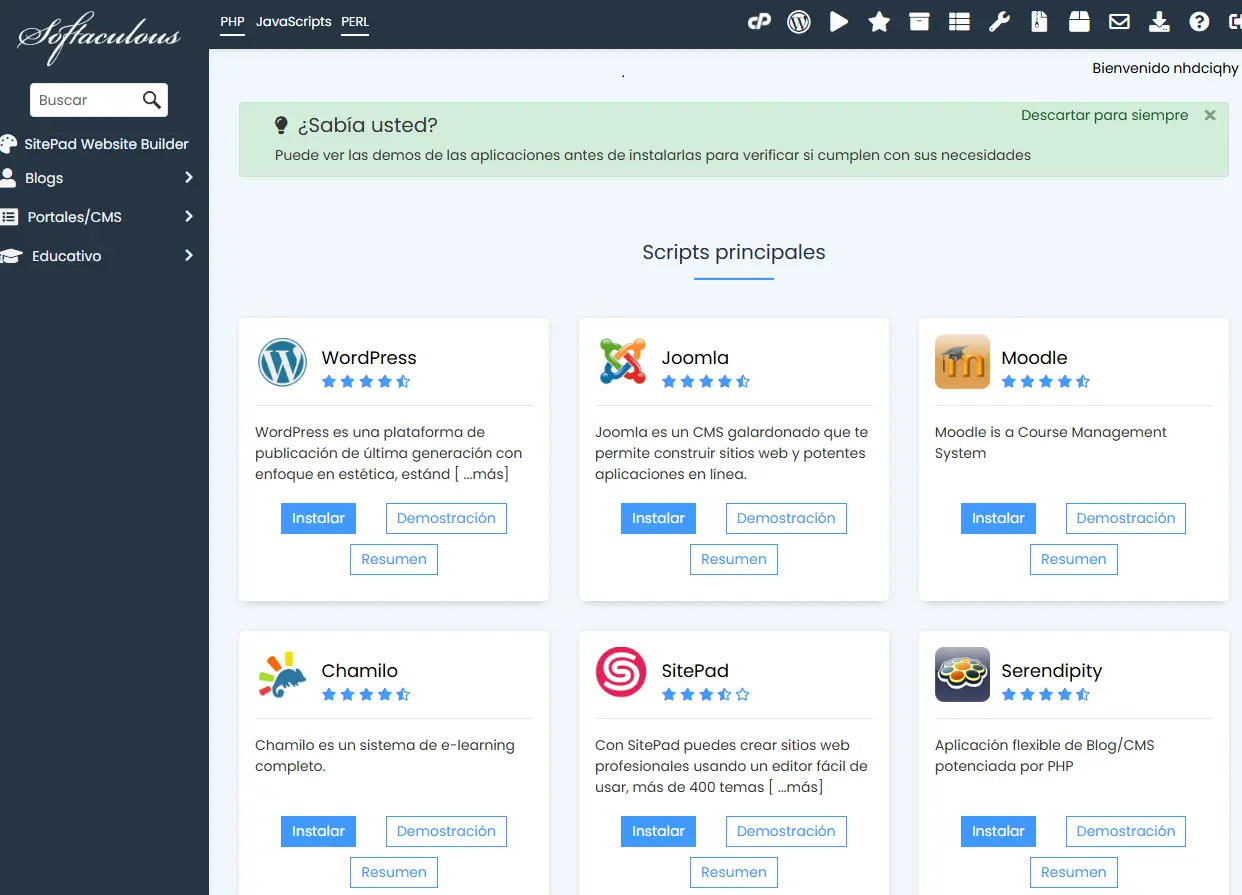Click Instalar for SitePad

pyautogui.click(x=658, y=831)
